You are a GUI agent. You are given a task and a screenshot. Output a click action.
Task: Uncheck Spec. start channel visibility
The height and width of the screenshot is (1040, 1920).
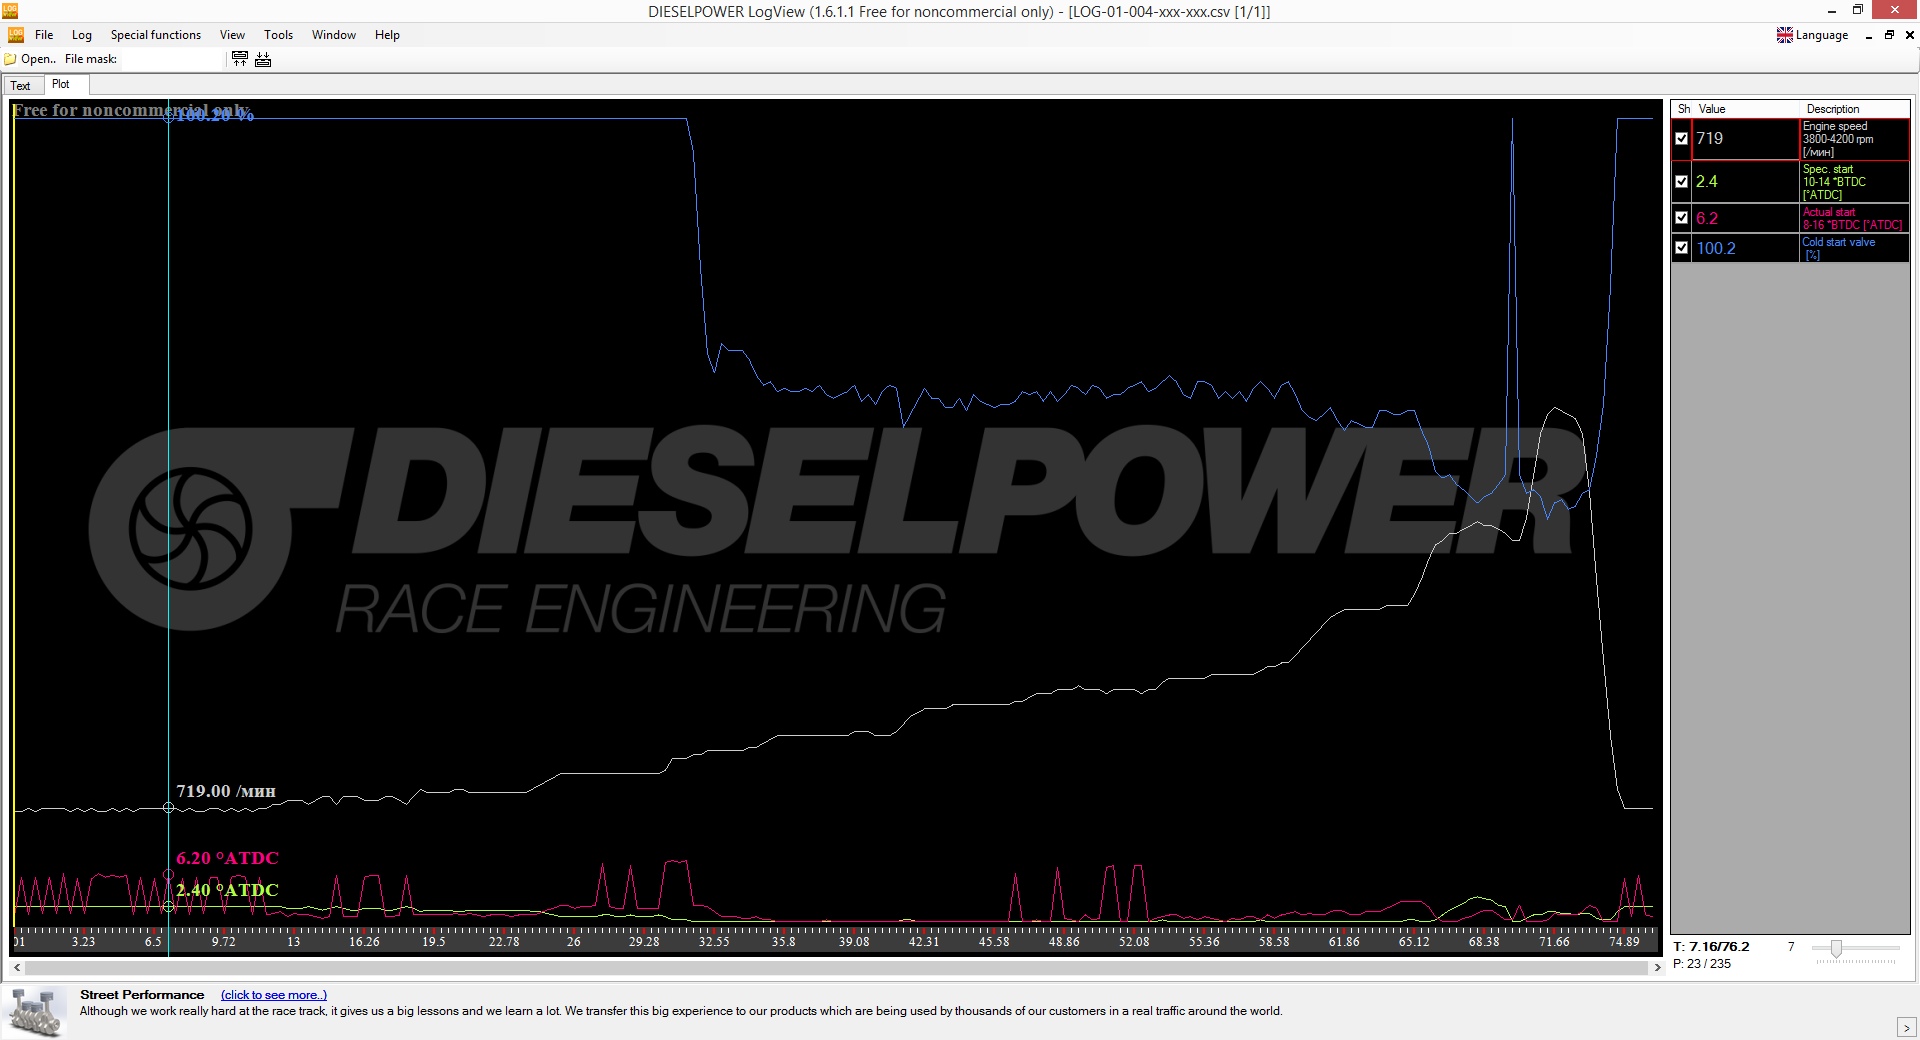click(x=1682, y=182)
